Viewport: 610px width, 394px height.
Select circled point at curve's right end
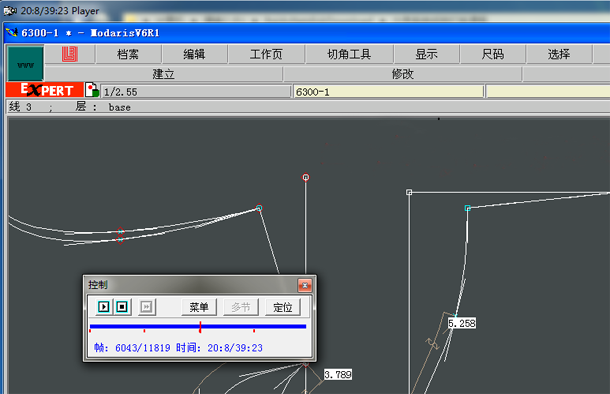click(x=259, y=208)
